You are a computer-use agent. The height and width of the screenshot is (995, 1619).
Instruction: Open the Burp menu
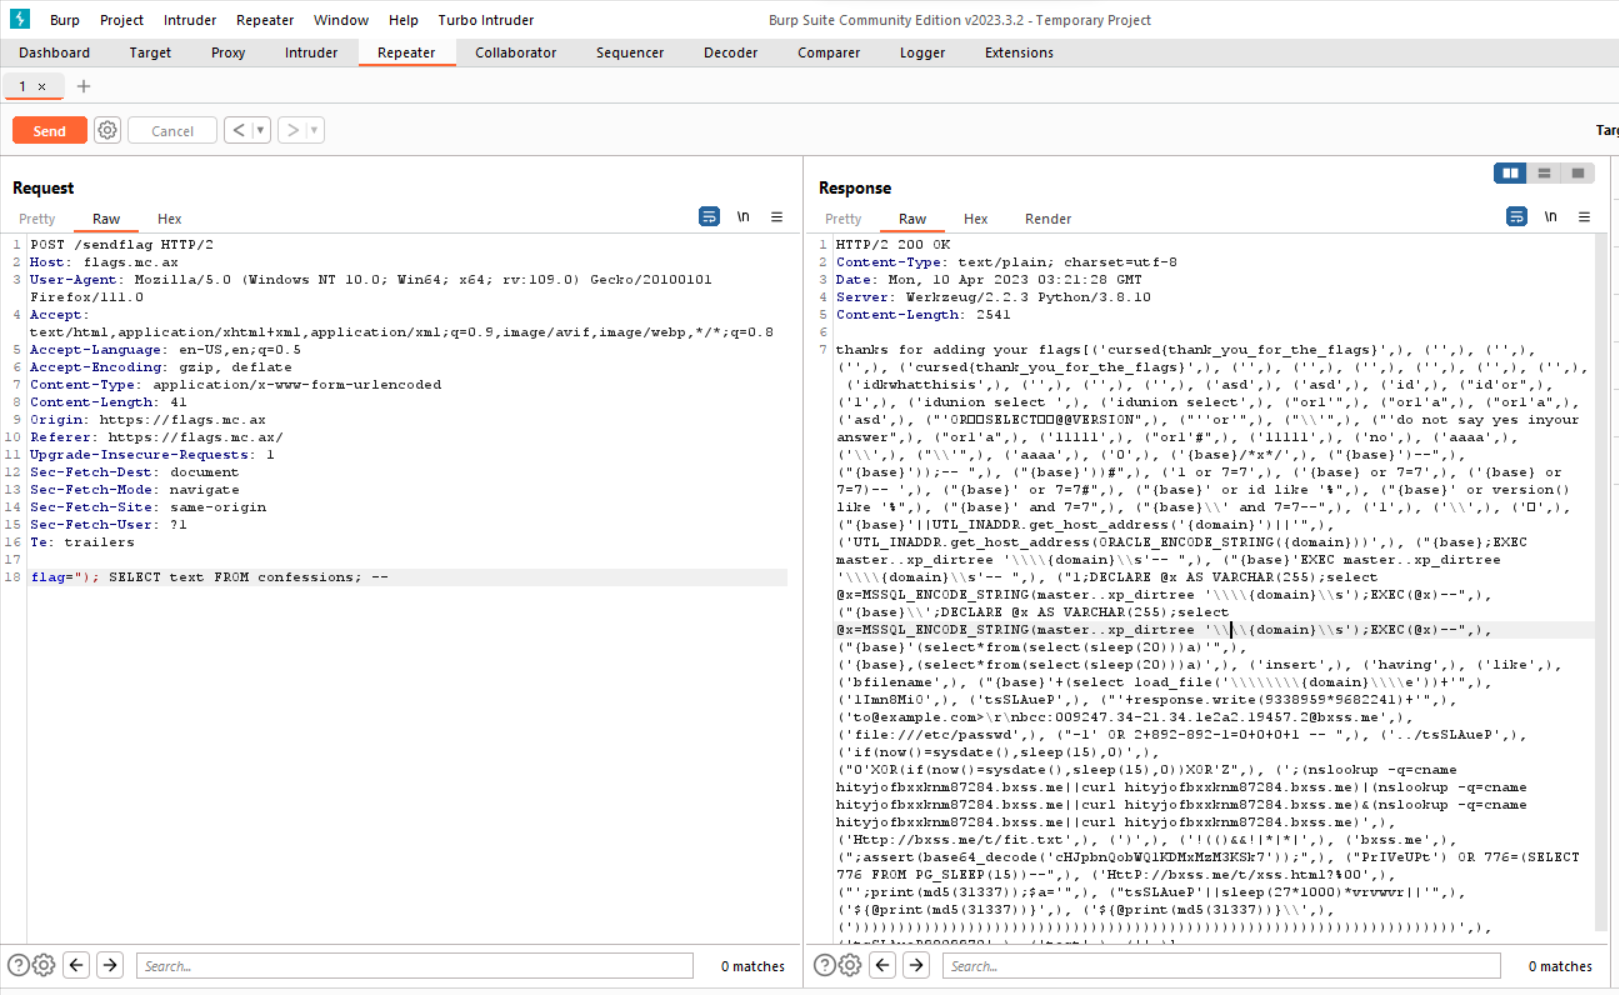point(64,20)
